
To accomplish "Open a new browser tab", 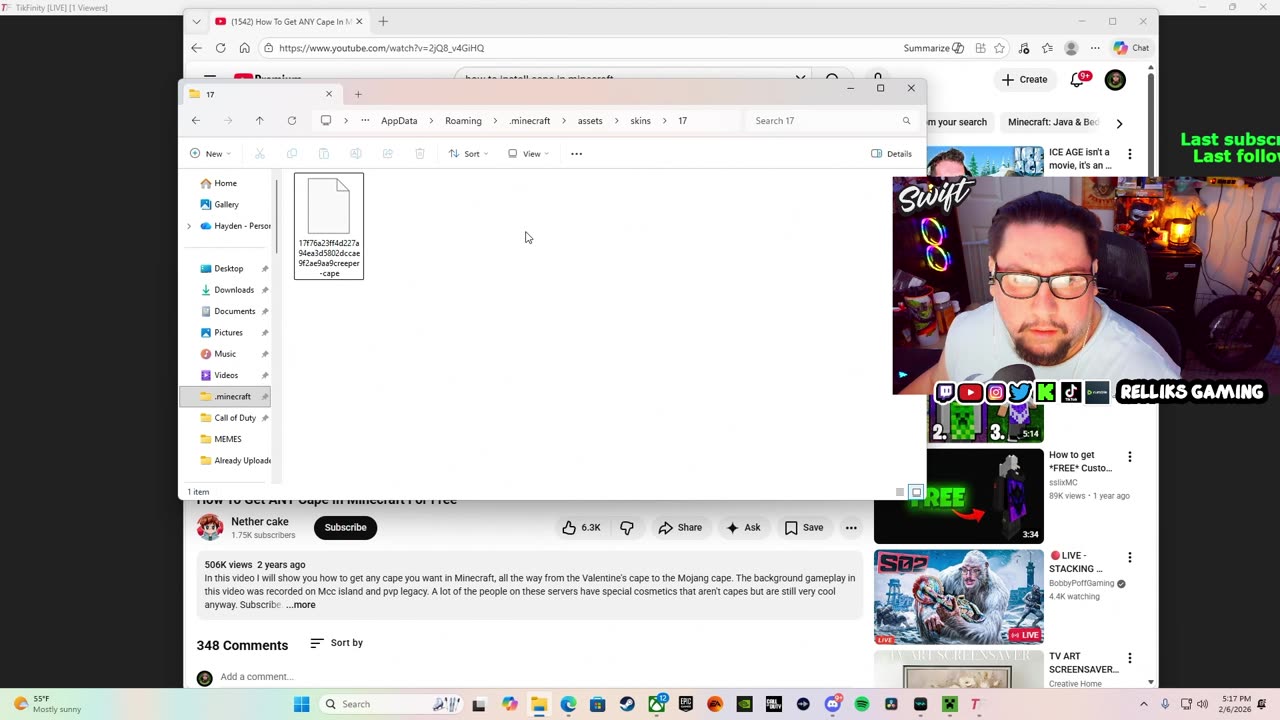I will coord(383,21).
